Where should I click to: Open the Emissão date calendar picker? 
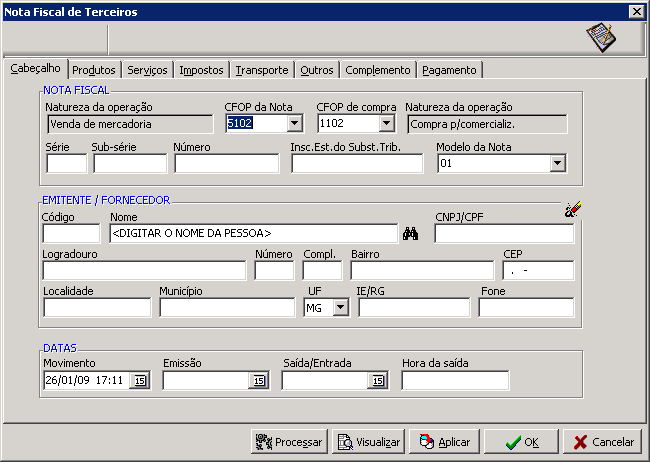point(258,381)
